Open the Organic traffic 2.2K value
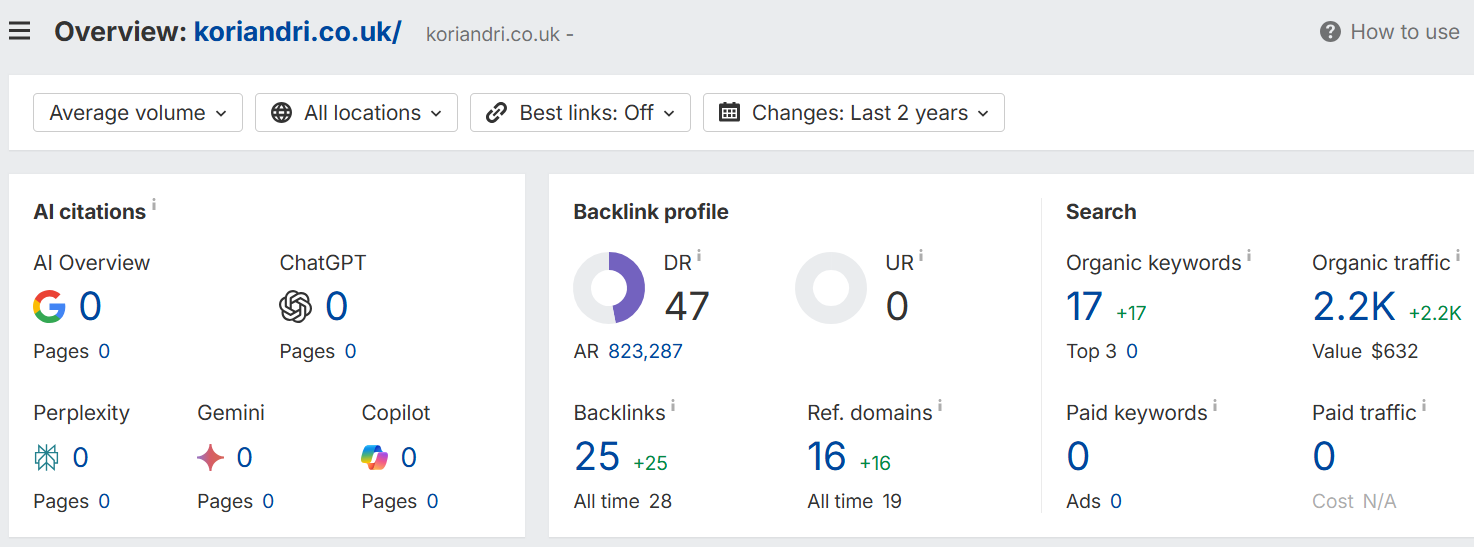Image resolution: width=1474 pixels, height=547 pixels. [x=1353, y=307]
